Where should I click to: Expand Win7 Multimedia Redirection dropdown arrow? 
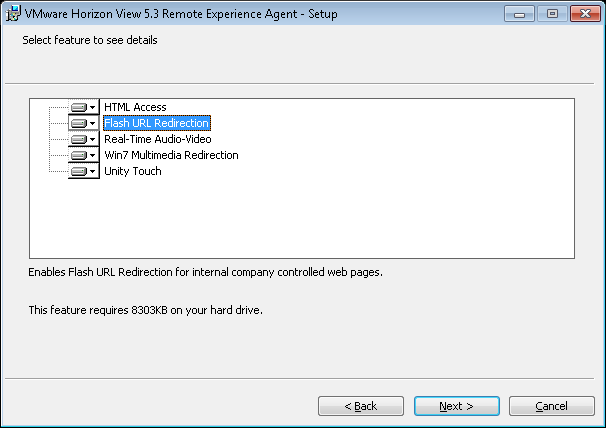pos(93,155)
